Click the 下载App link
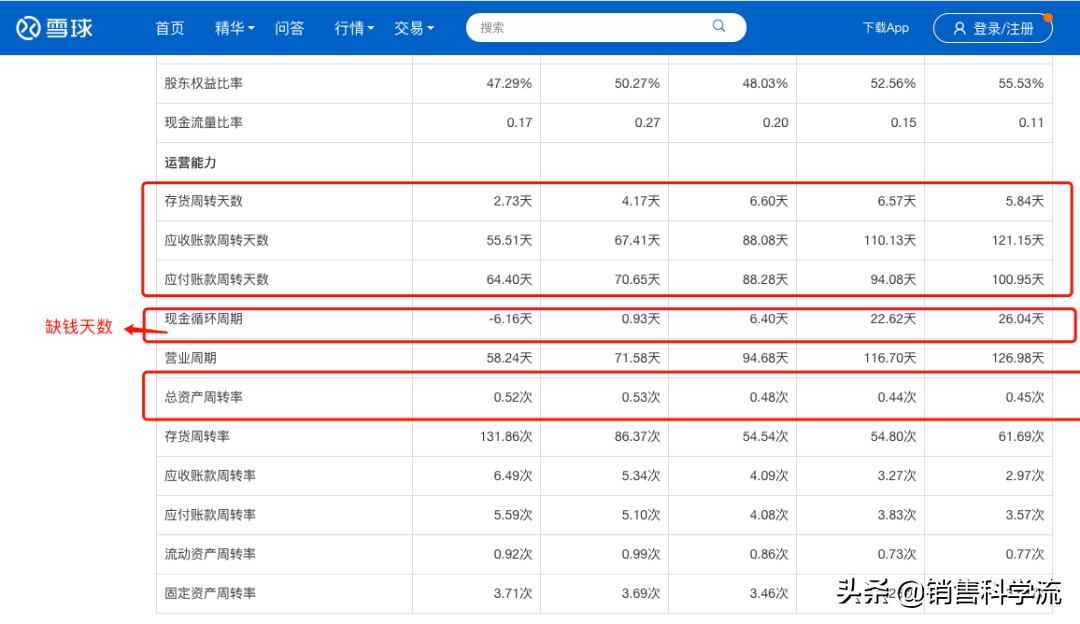1080x624 pixels. click(885, 28)
